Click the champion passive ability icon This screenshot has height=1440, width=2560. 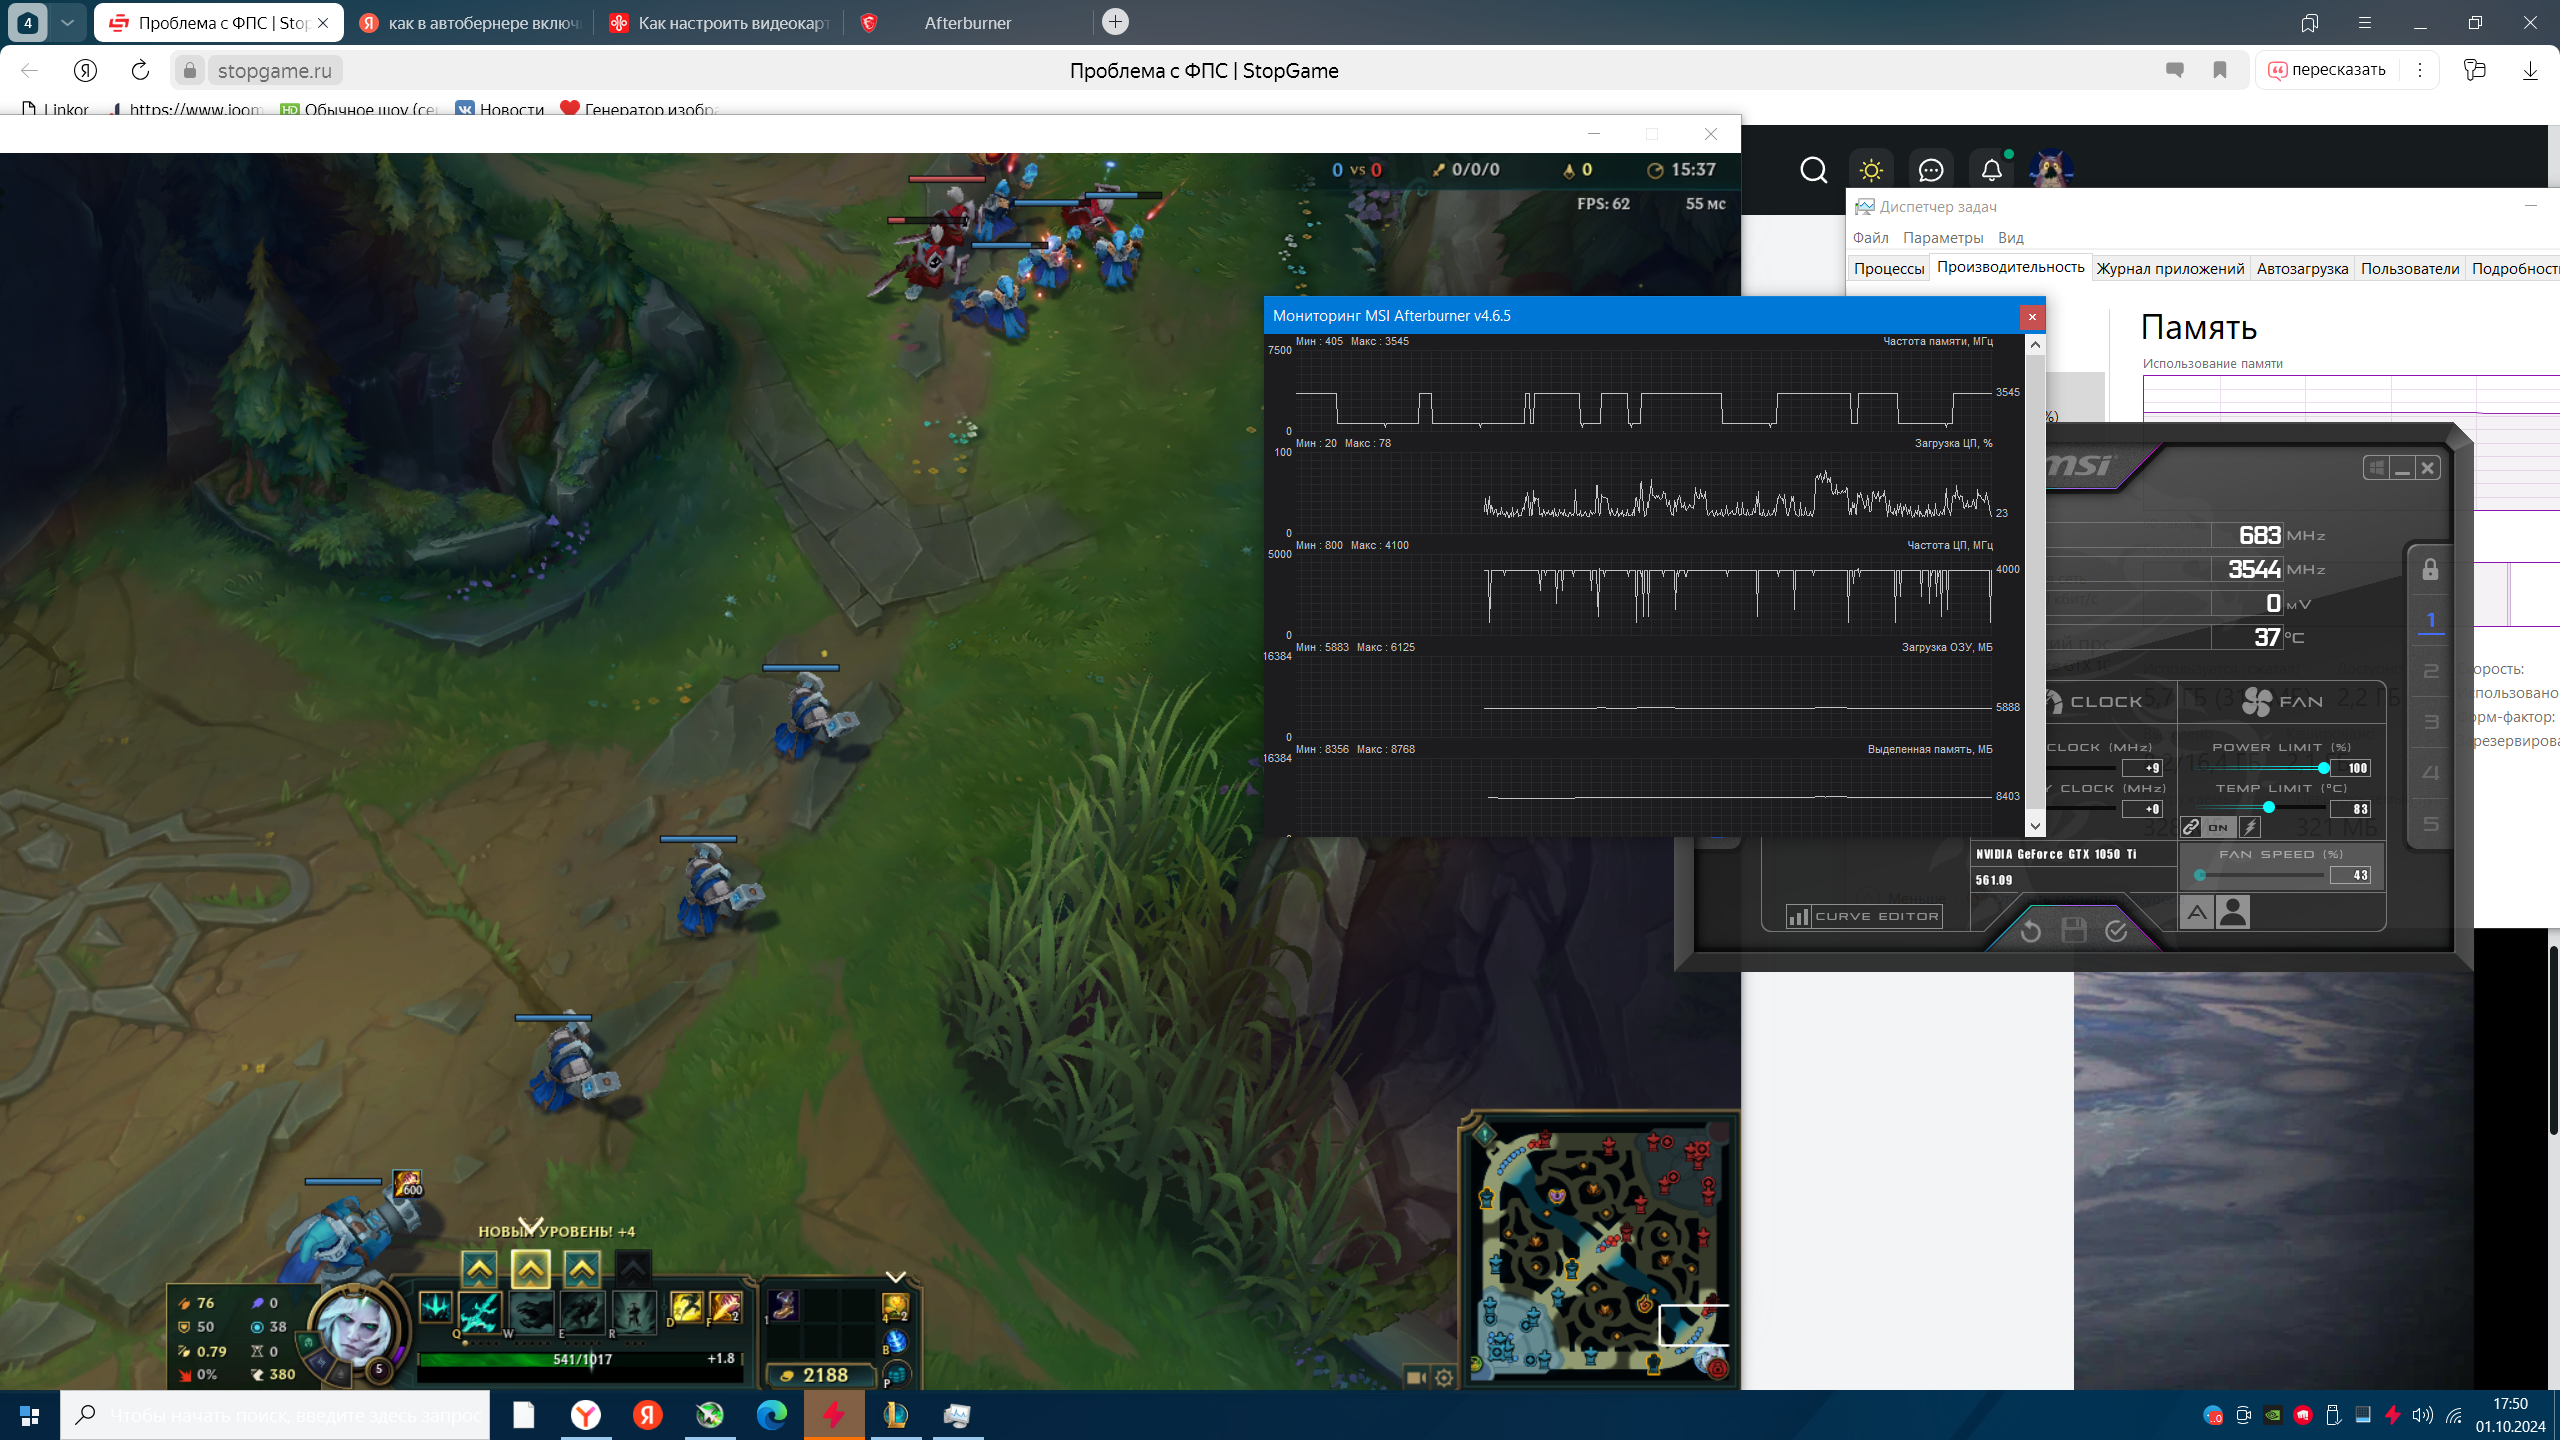click(x=435, y=1307)
